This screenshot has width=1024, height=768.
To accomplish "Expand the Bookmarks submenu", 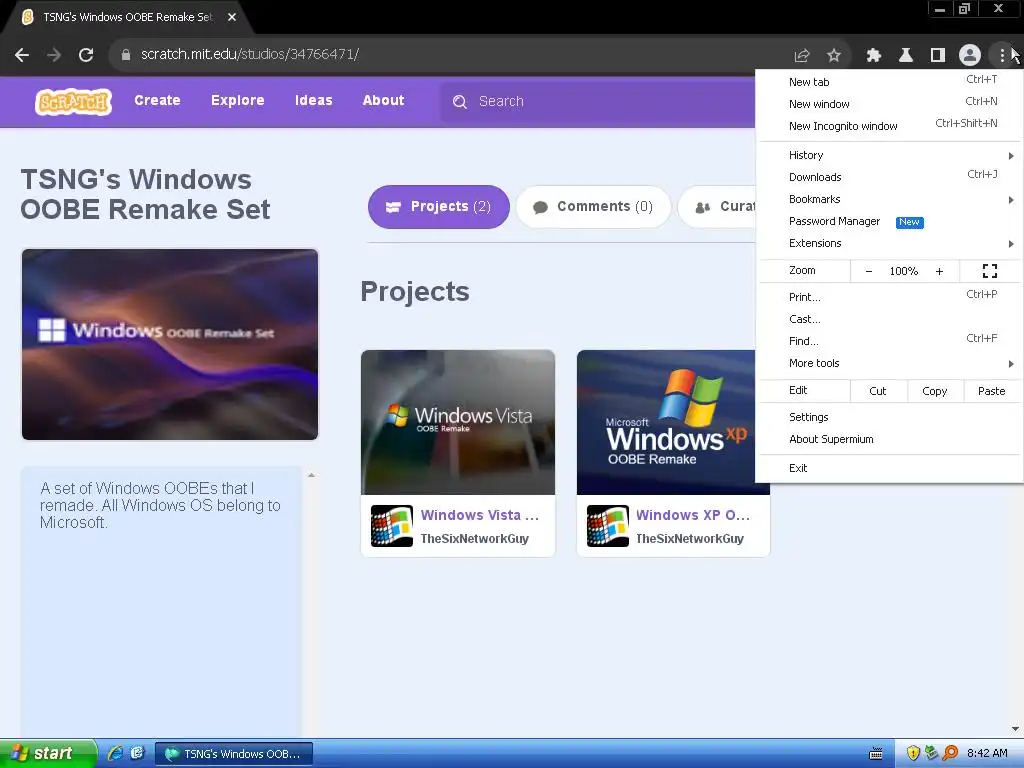I will point(889,199).
